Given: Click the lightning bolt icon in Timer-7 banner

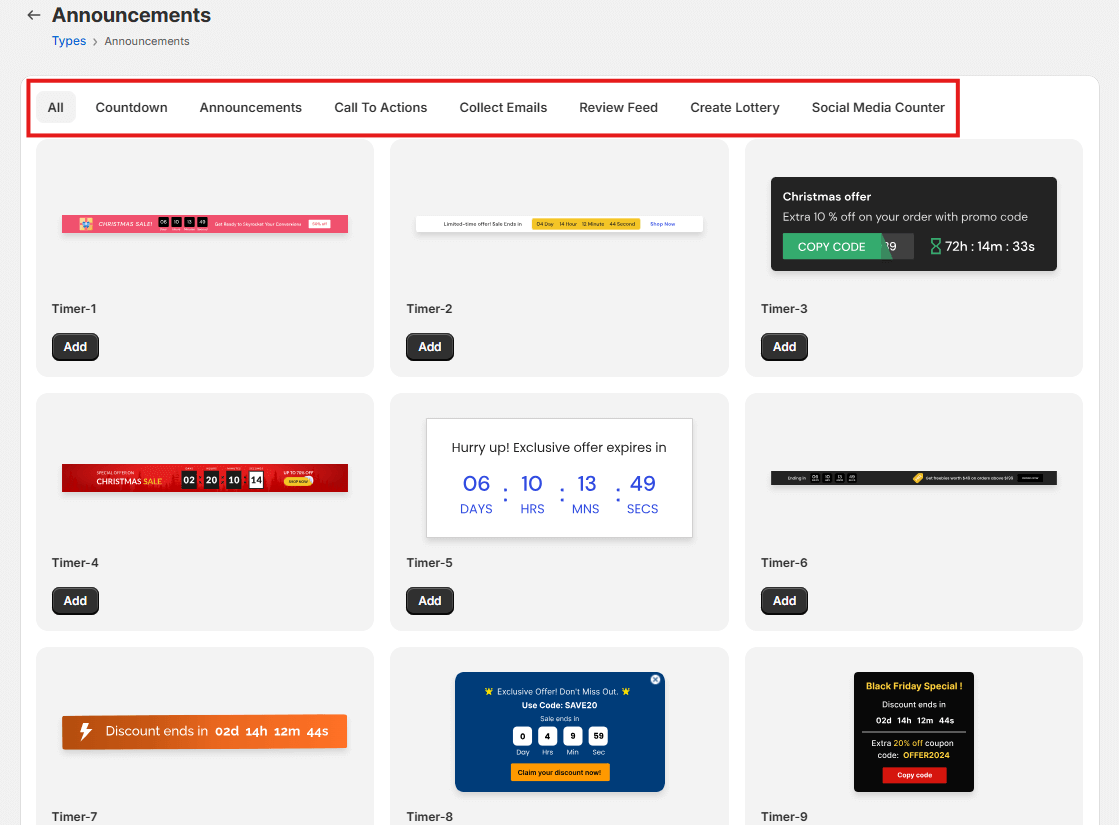Looking at the screenshot, I should point(85,731).
